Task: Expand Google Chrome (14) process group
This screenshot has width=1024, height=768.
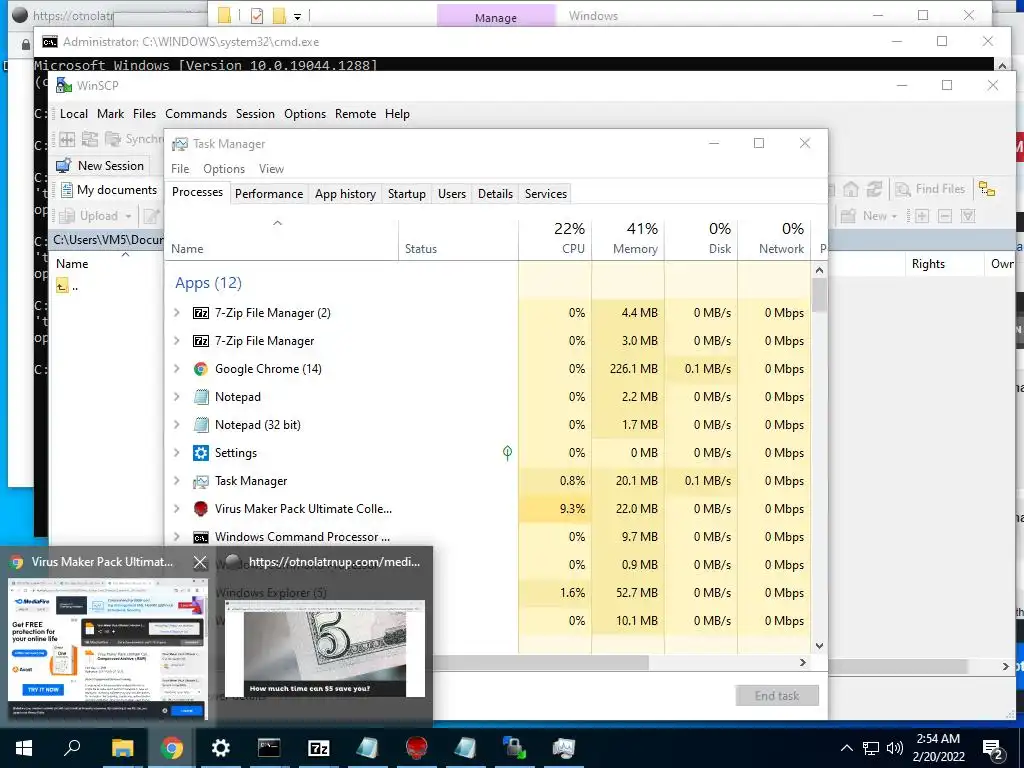Action: pyautogui.click(x=176, y=369)
